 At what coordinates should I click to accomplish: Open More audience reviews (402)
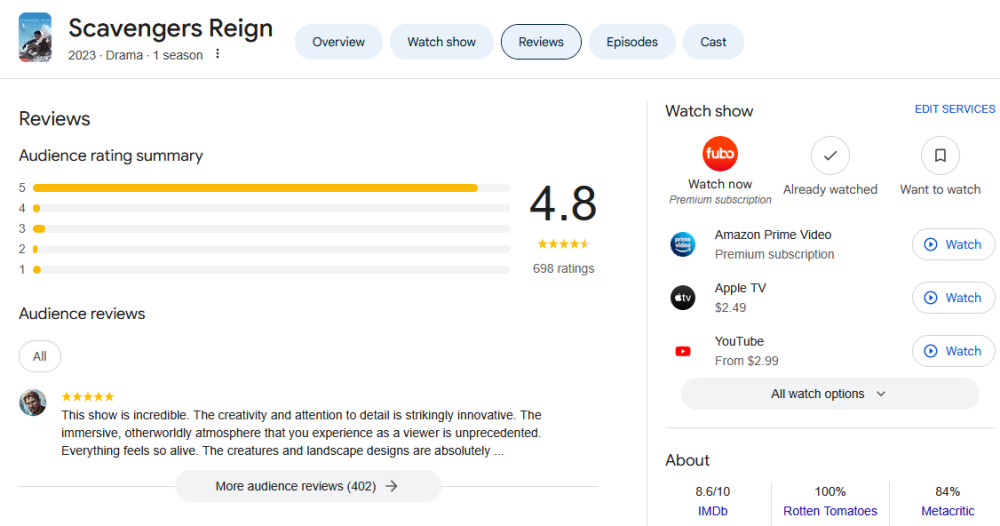tap(307, 486)
